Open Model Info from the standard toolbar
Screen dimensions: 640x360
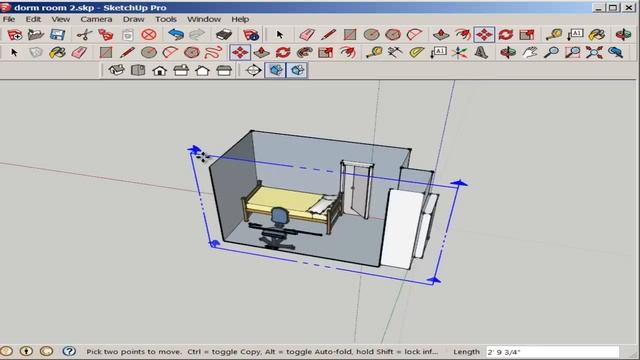(251, 35)
